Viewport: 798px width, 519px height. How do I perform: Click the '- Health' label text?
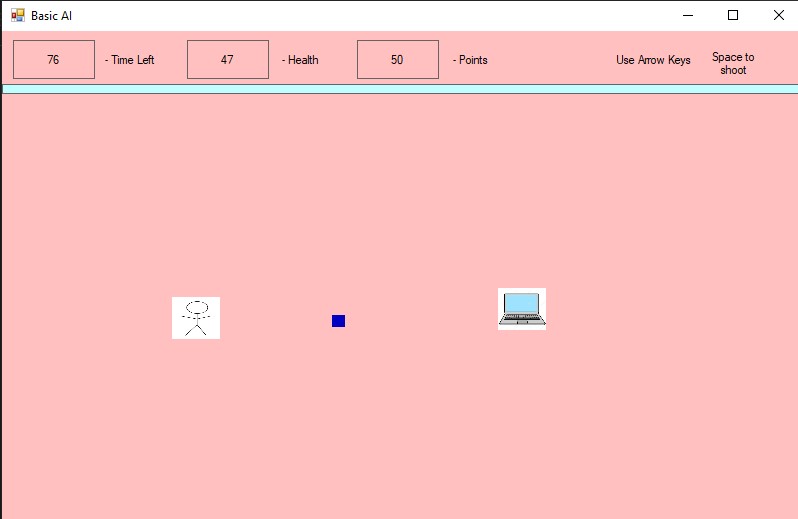pos(300,60)
